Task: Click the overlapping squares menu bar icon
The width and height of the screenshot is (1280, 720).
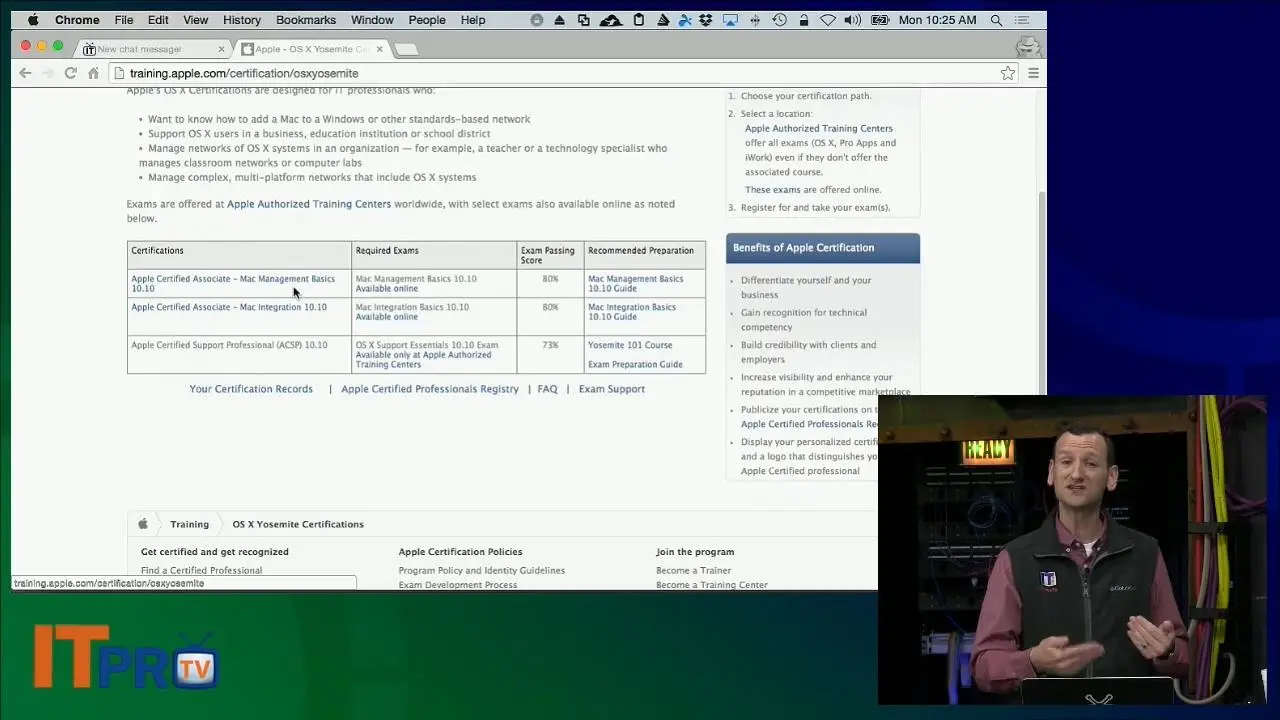Action: pyautogui.click(x=584, y=20)
